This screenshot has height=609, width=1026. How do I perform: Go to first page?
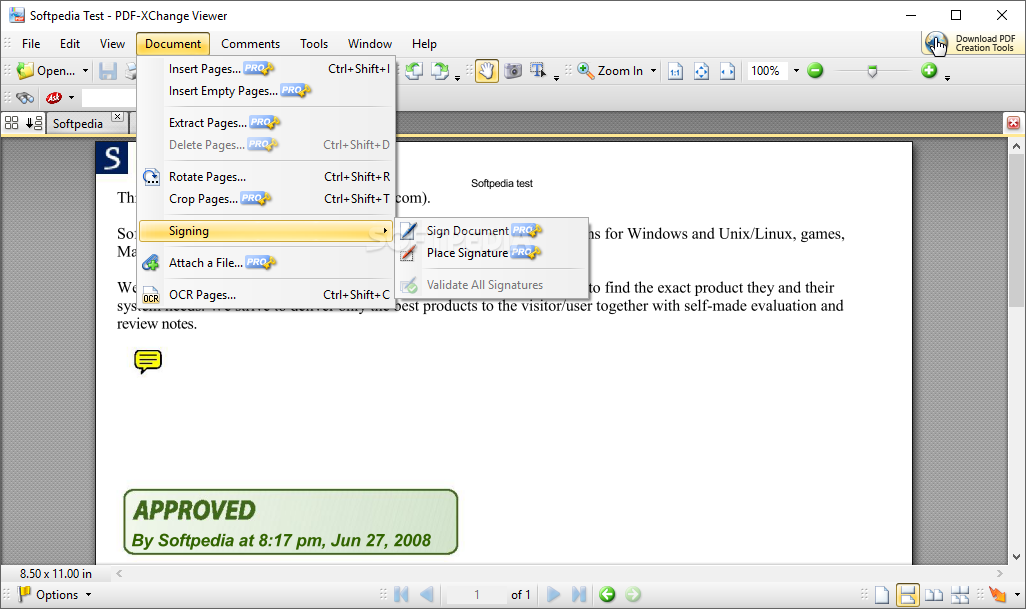coord(401,594)
